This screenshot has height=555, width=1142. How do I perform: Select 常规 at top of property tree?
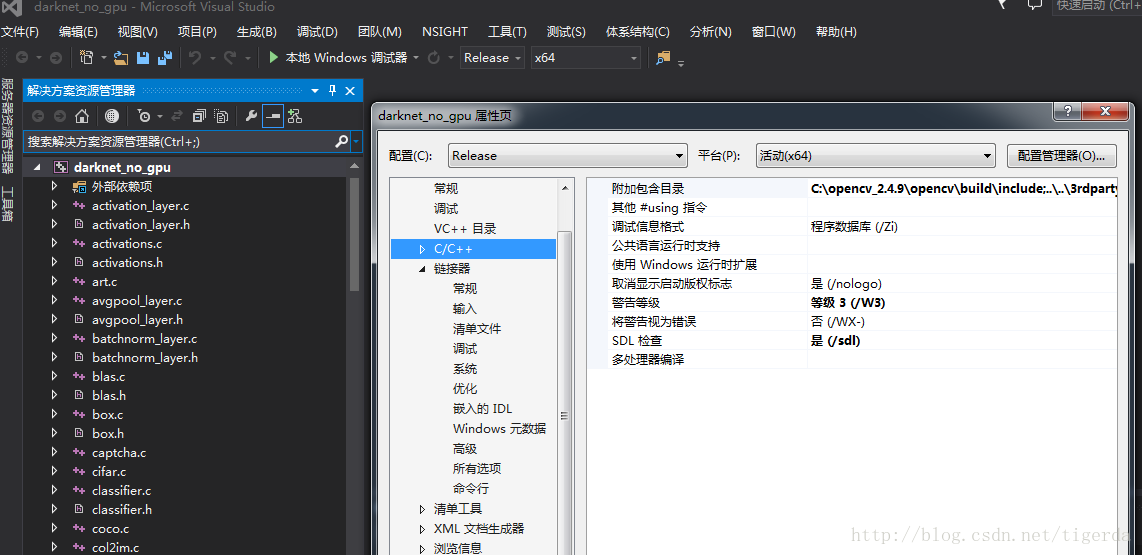coord(446,188)
